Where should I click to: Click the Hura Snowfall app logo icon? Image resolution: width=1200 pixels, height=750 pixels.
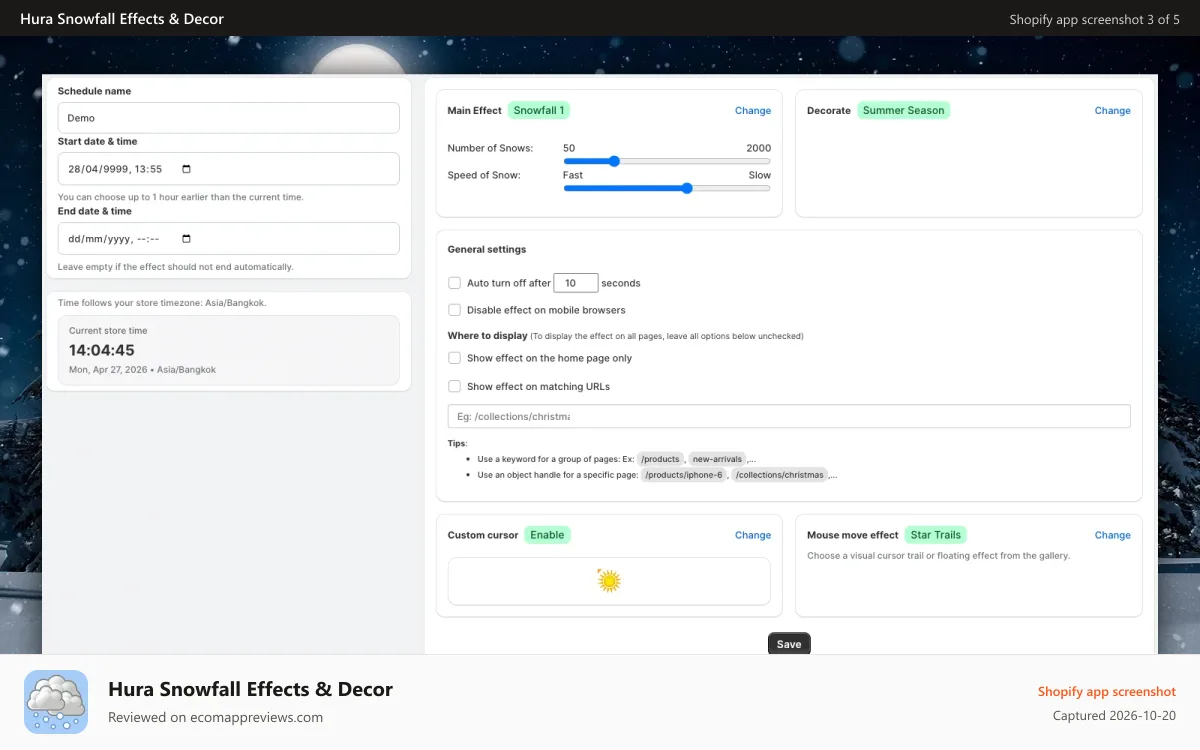[x=56, y=702]
